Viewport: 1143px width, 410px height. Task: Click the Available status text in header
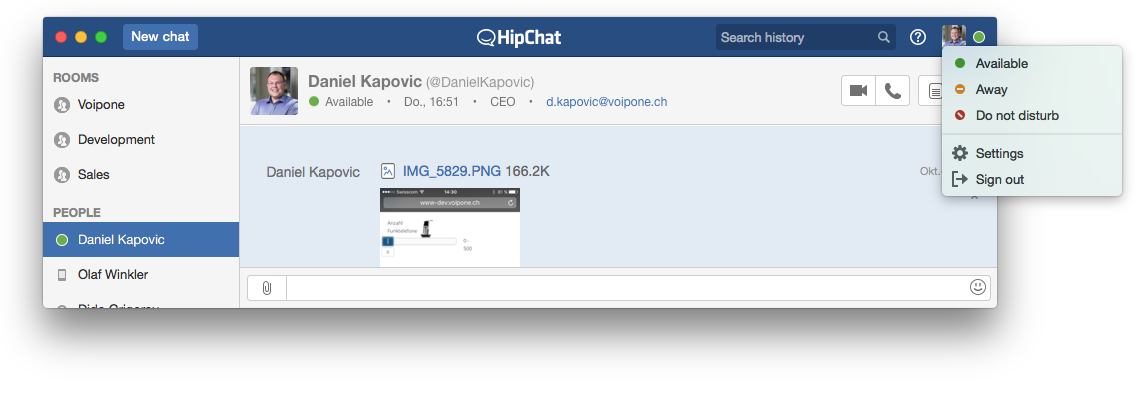[349, 102]
